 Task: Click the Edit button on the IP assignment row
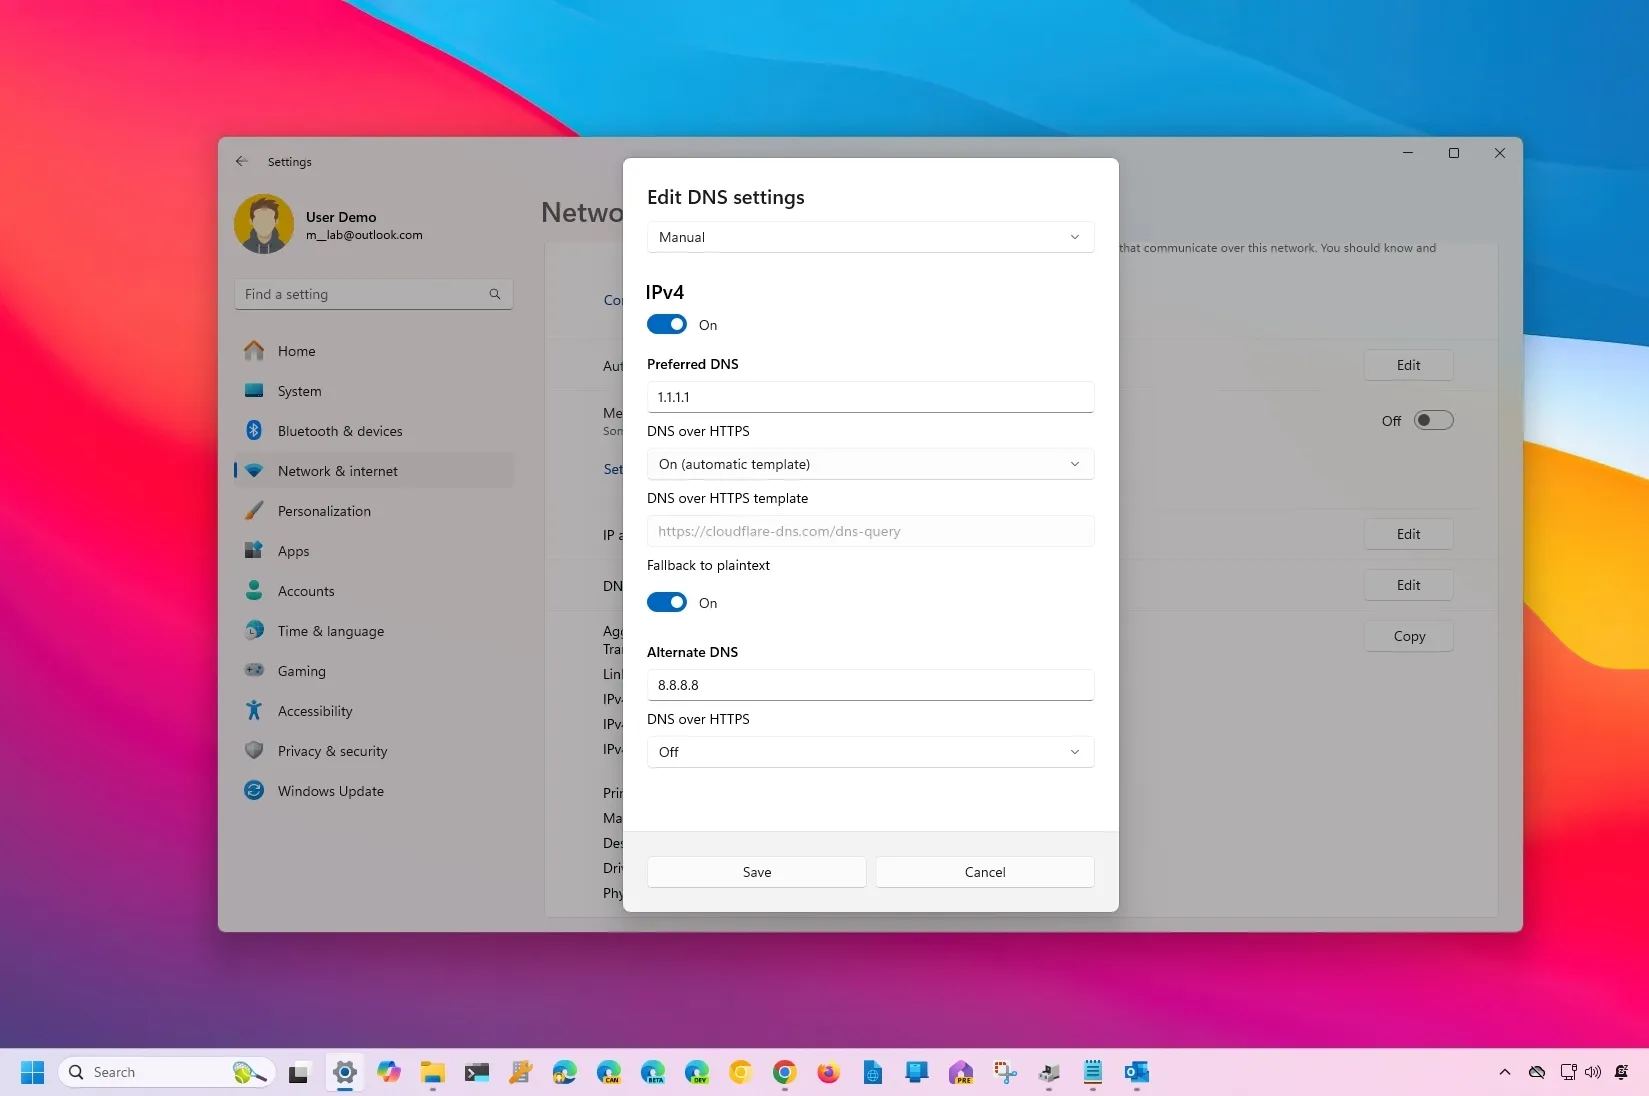click(x=1409, y=534)
